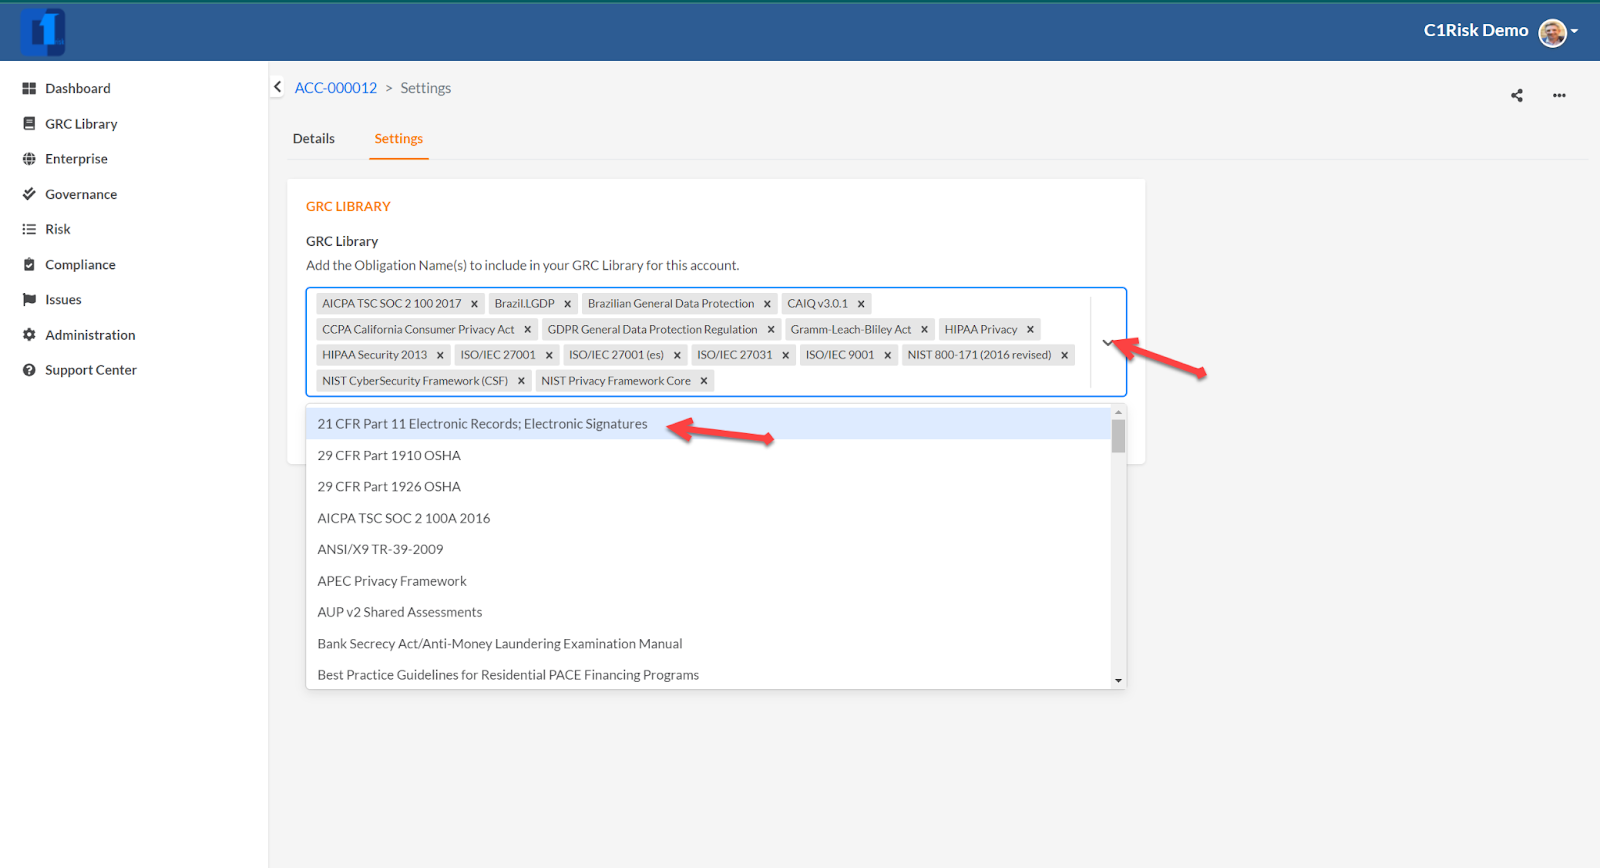Remove HIPAA Security 2013 tag

click(440, 355)
